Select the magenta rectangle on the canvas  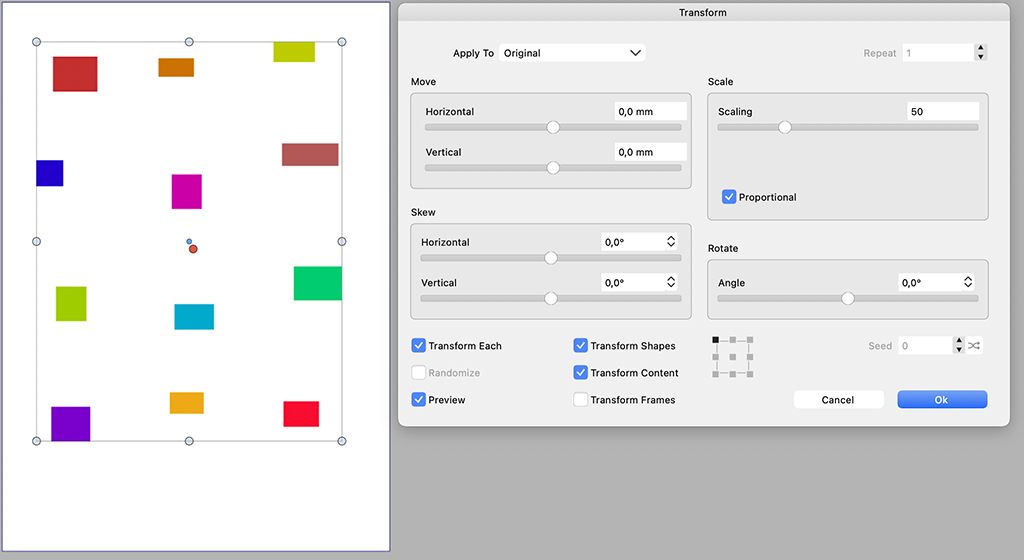click(x=186, y=192)
